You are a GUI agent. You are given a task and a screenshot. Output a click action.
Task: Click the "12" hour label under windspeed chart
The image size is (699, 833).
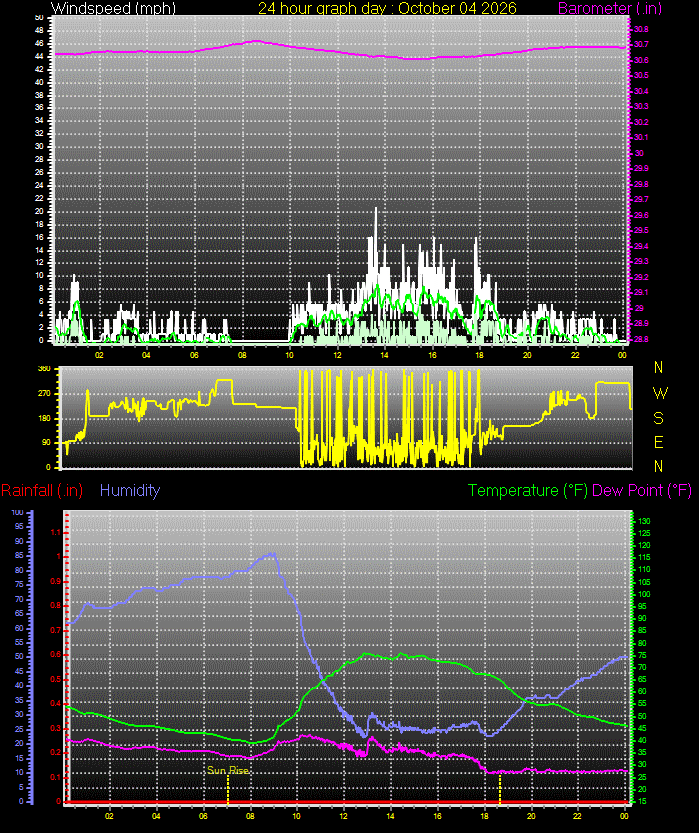[337, 355]
